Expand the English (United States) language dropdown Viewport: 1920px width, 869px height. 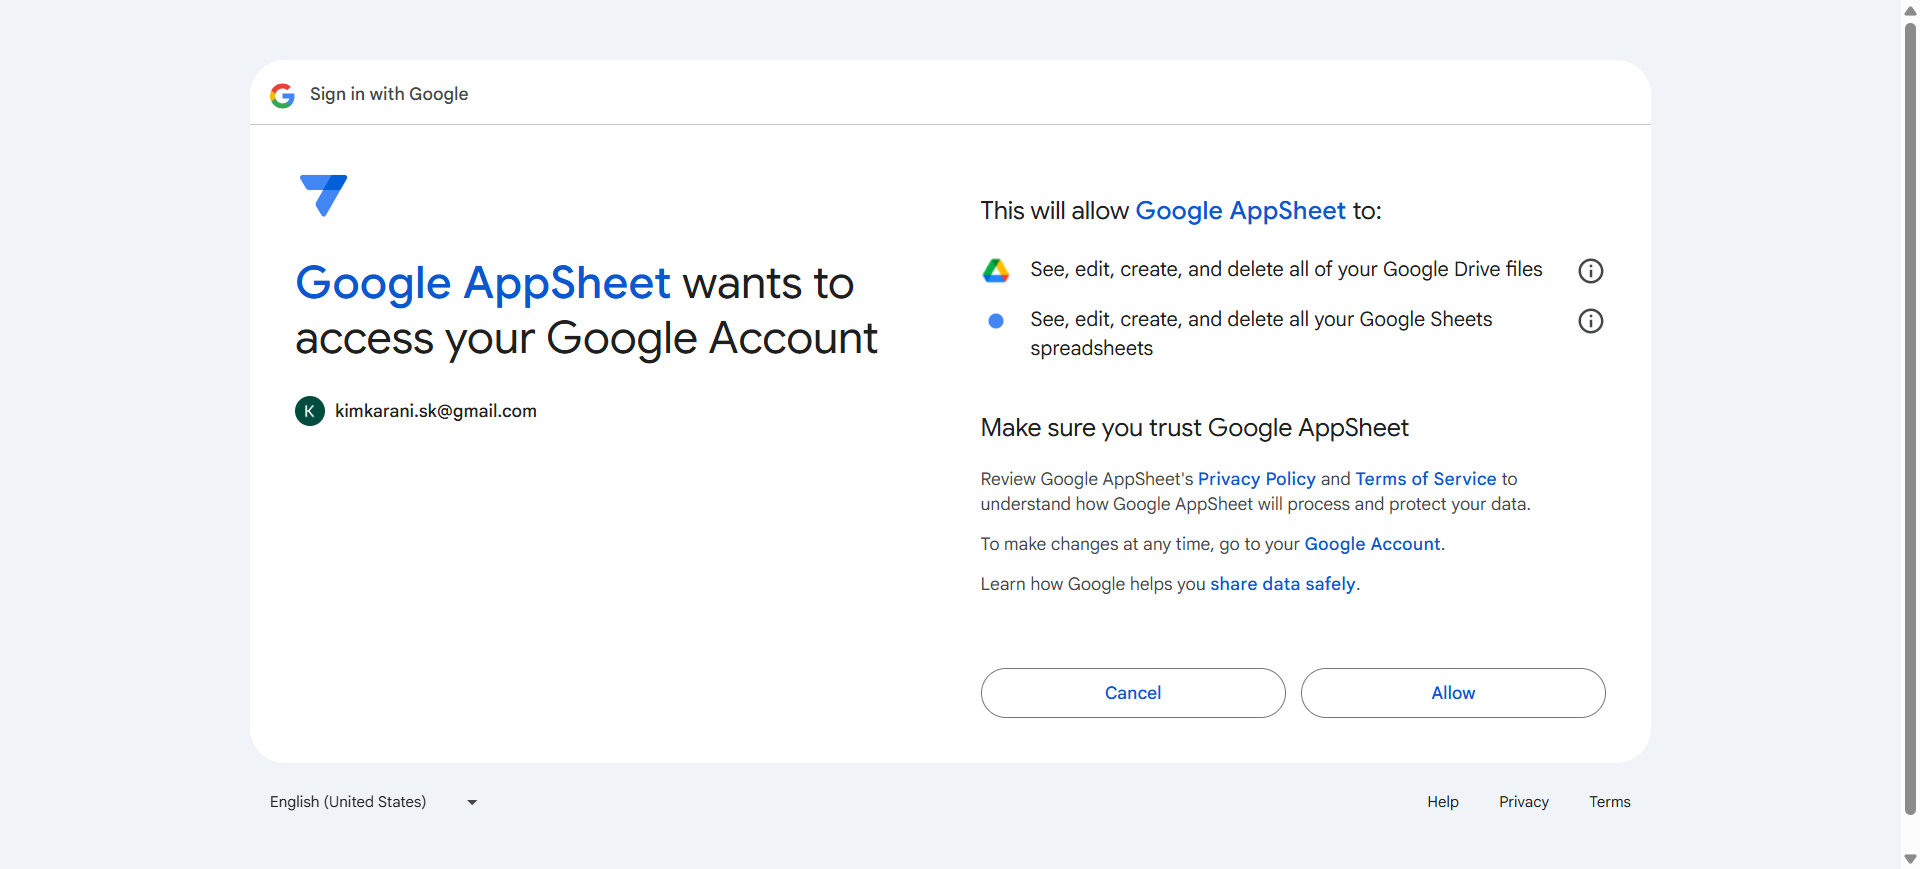coord(373,802)
